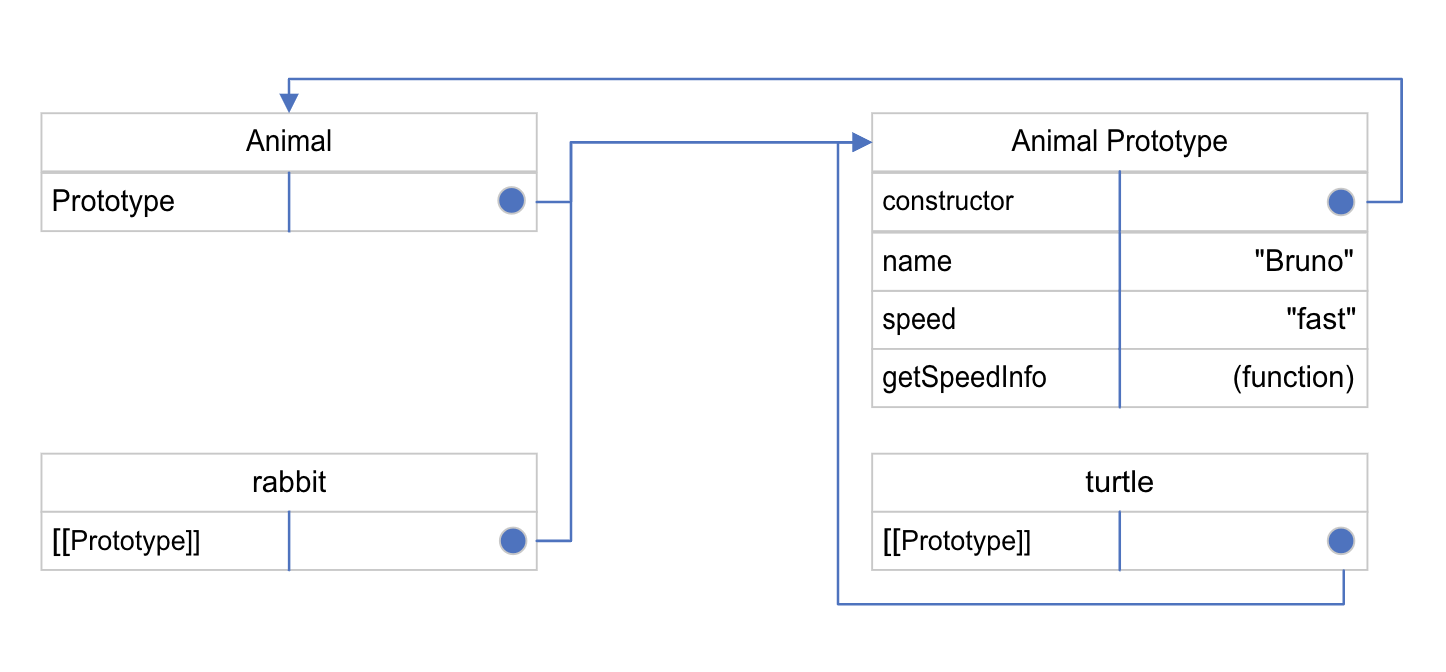1446x672 pixels.
Task: Click the constructor property label
Action: [948, 201]
